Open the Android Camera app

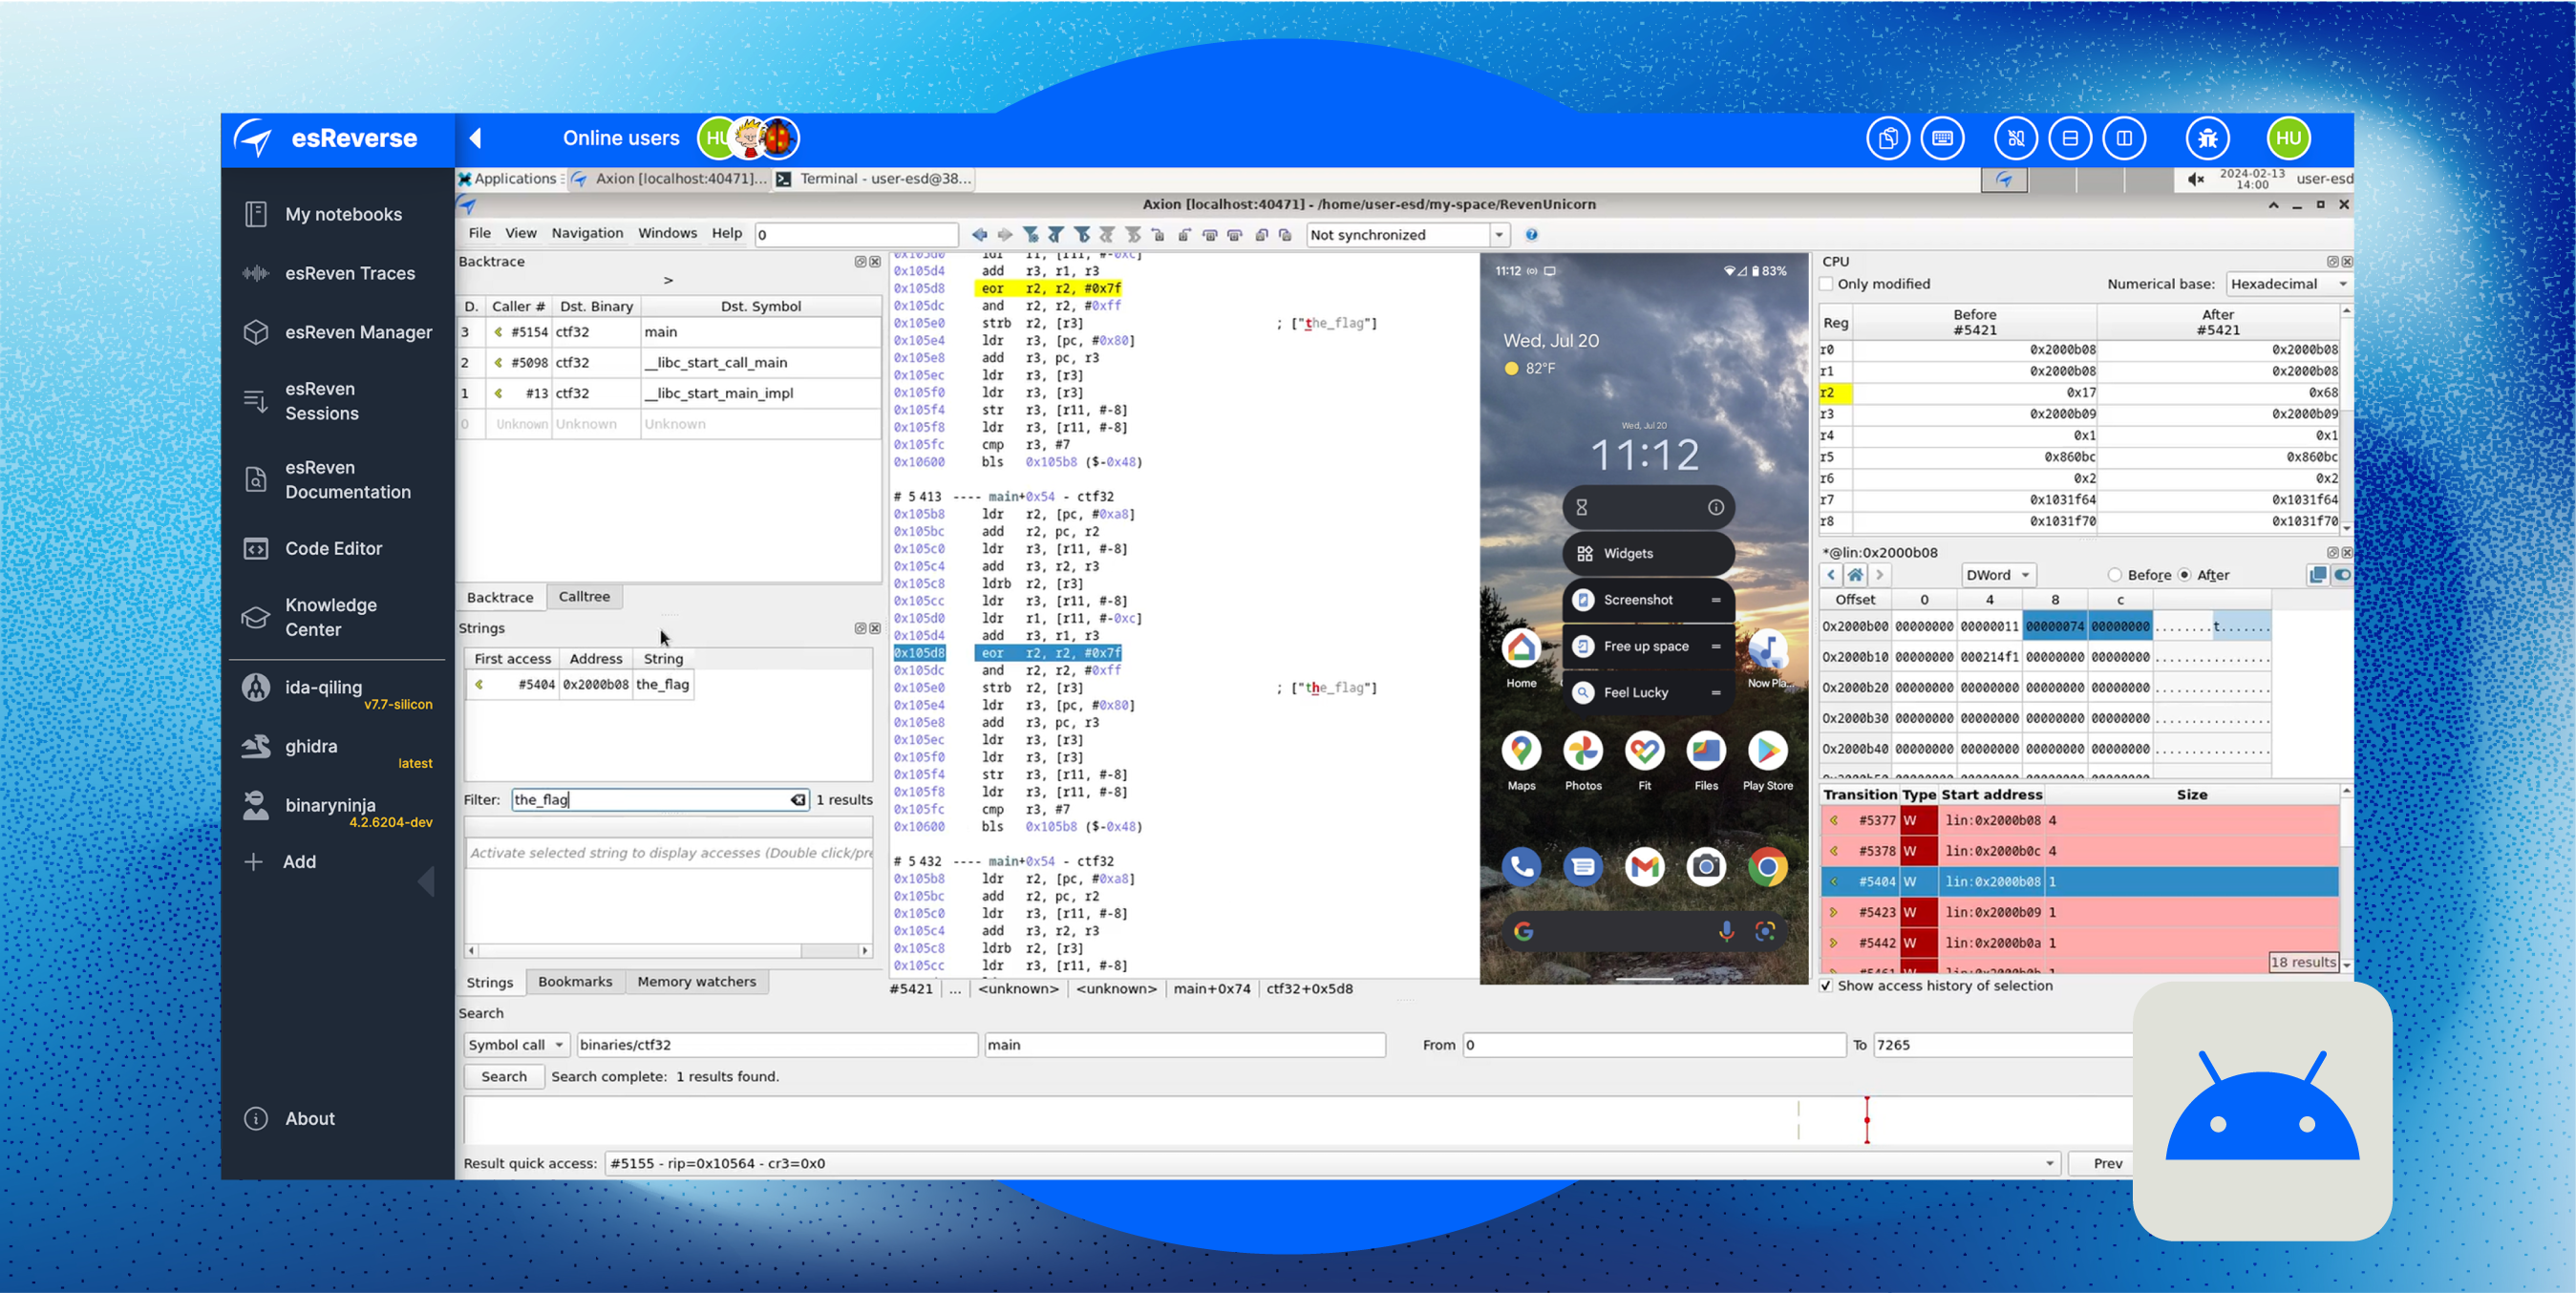[1706, 867]
